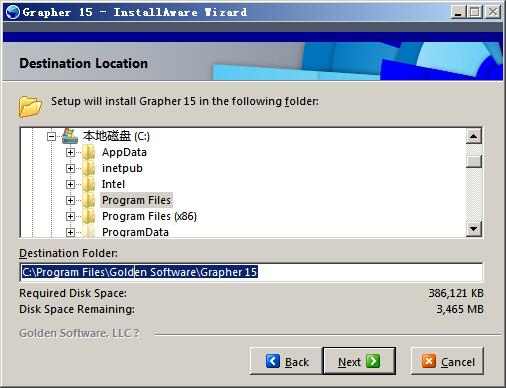Screen dimensions: 506x388
Task: Click the Grapher globe icon in title bar
Action: [13, 13]
